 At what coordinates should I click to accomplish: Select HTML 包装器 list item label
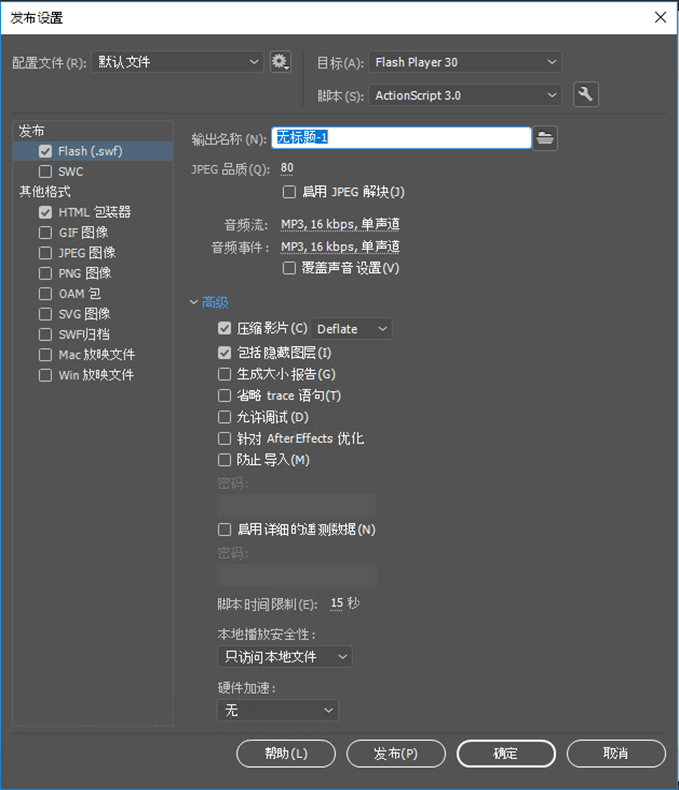95,212
